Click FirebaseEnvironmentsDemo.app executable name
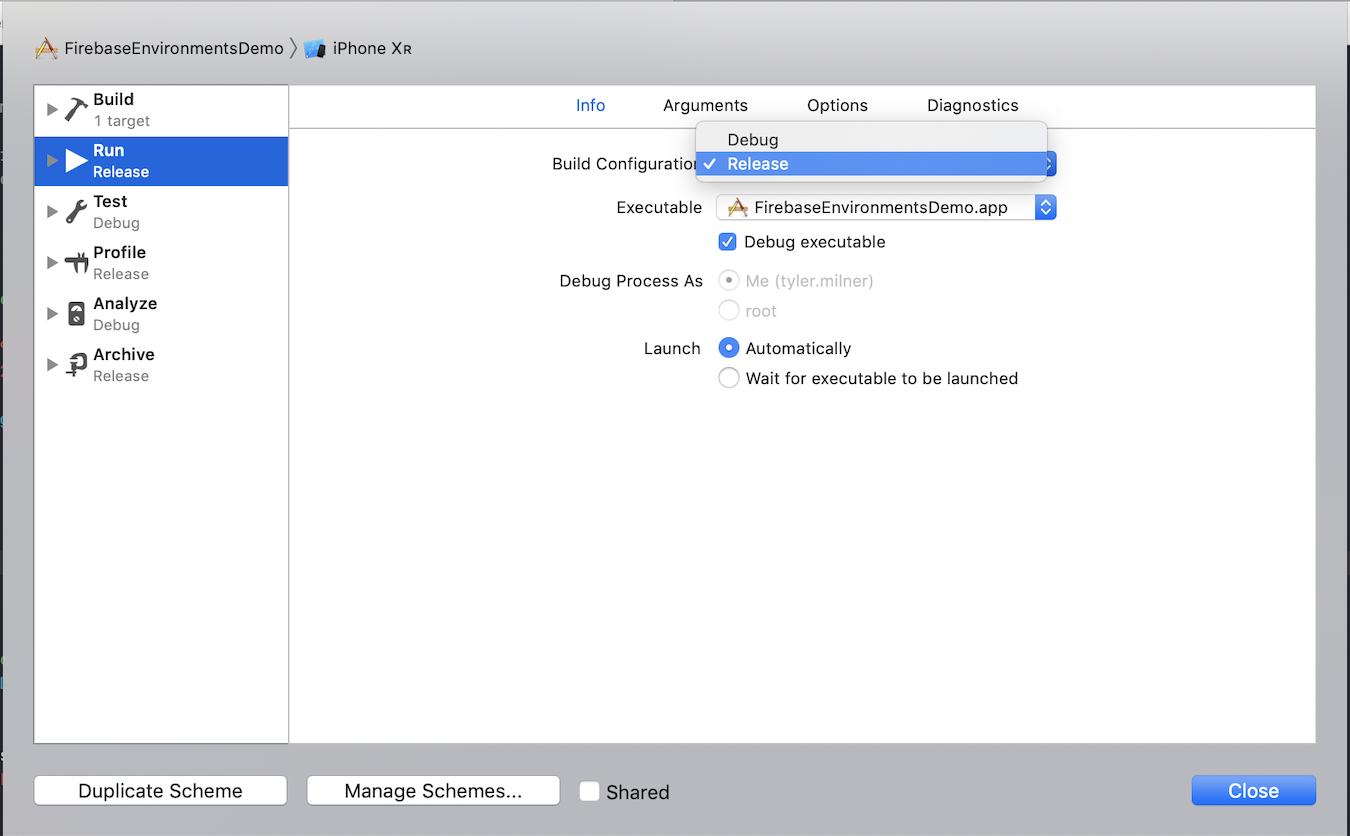This screenshot has width=1350, height=836. (881, 207)
